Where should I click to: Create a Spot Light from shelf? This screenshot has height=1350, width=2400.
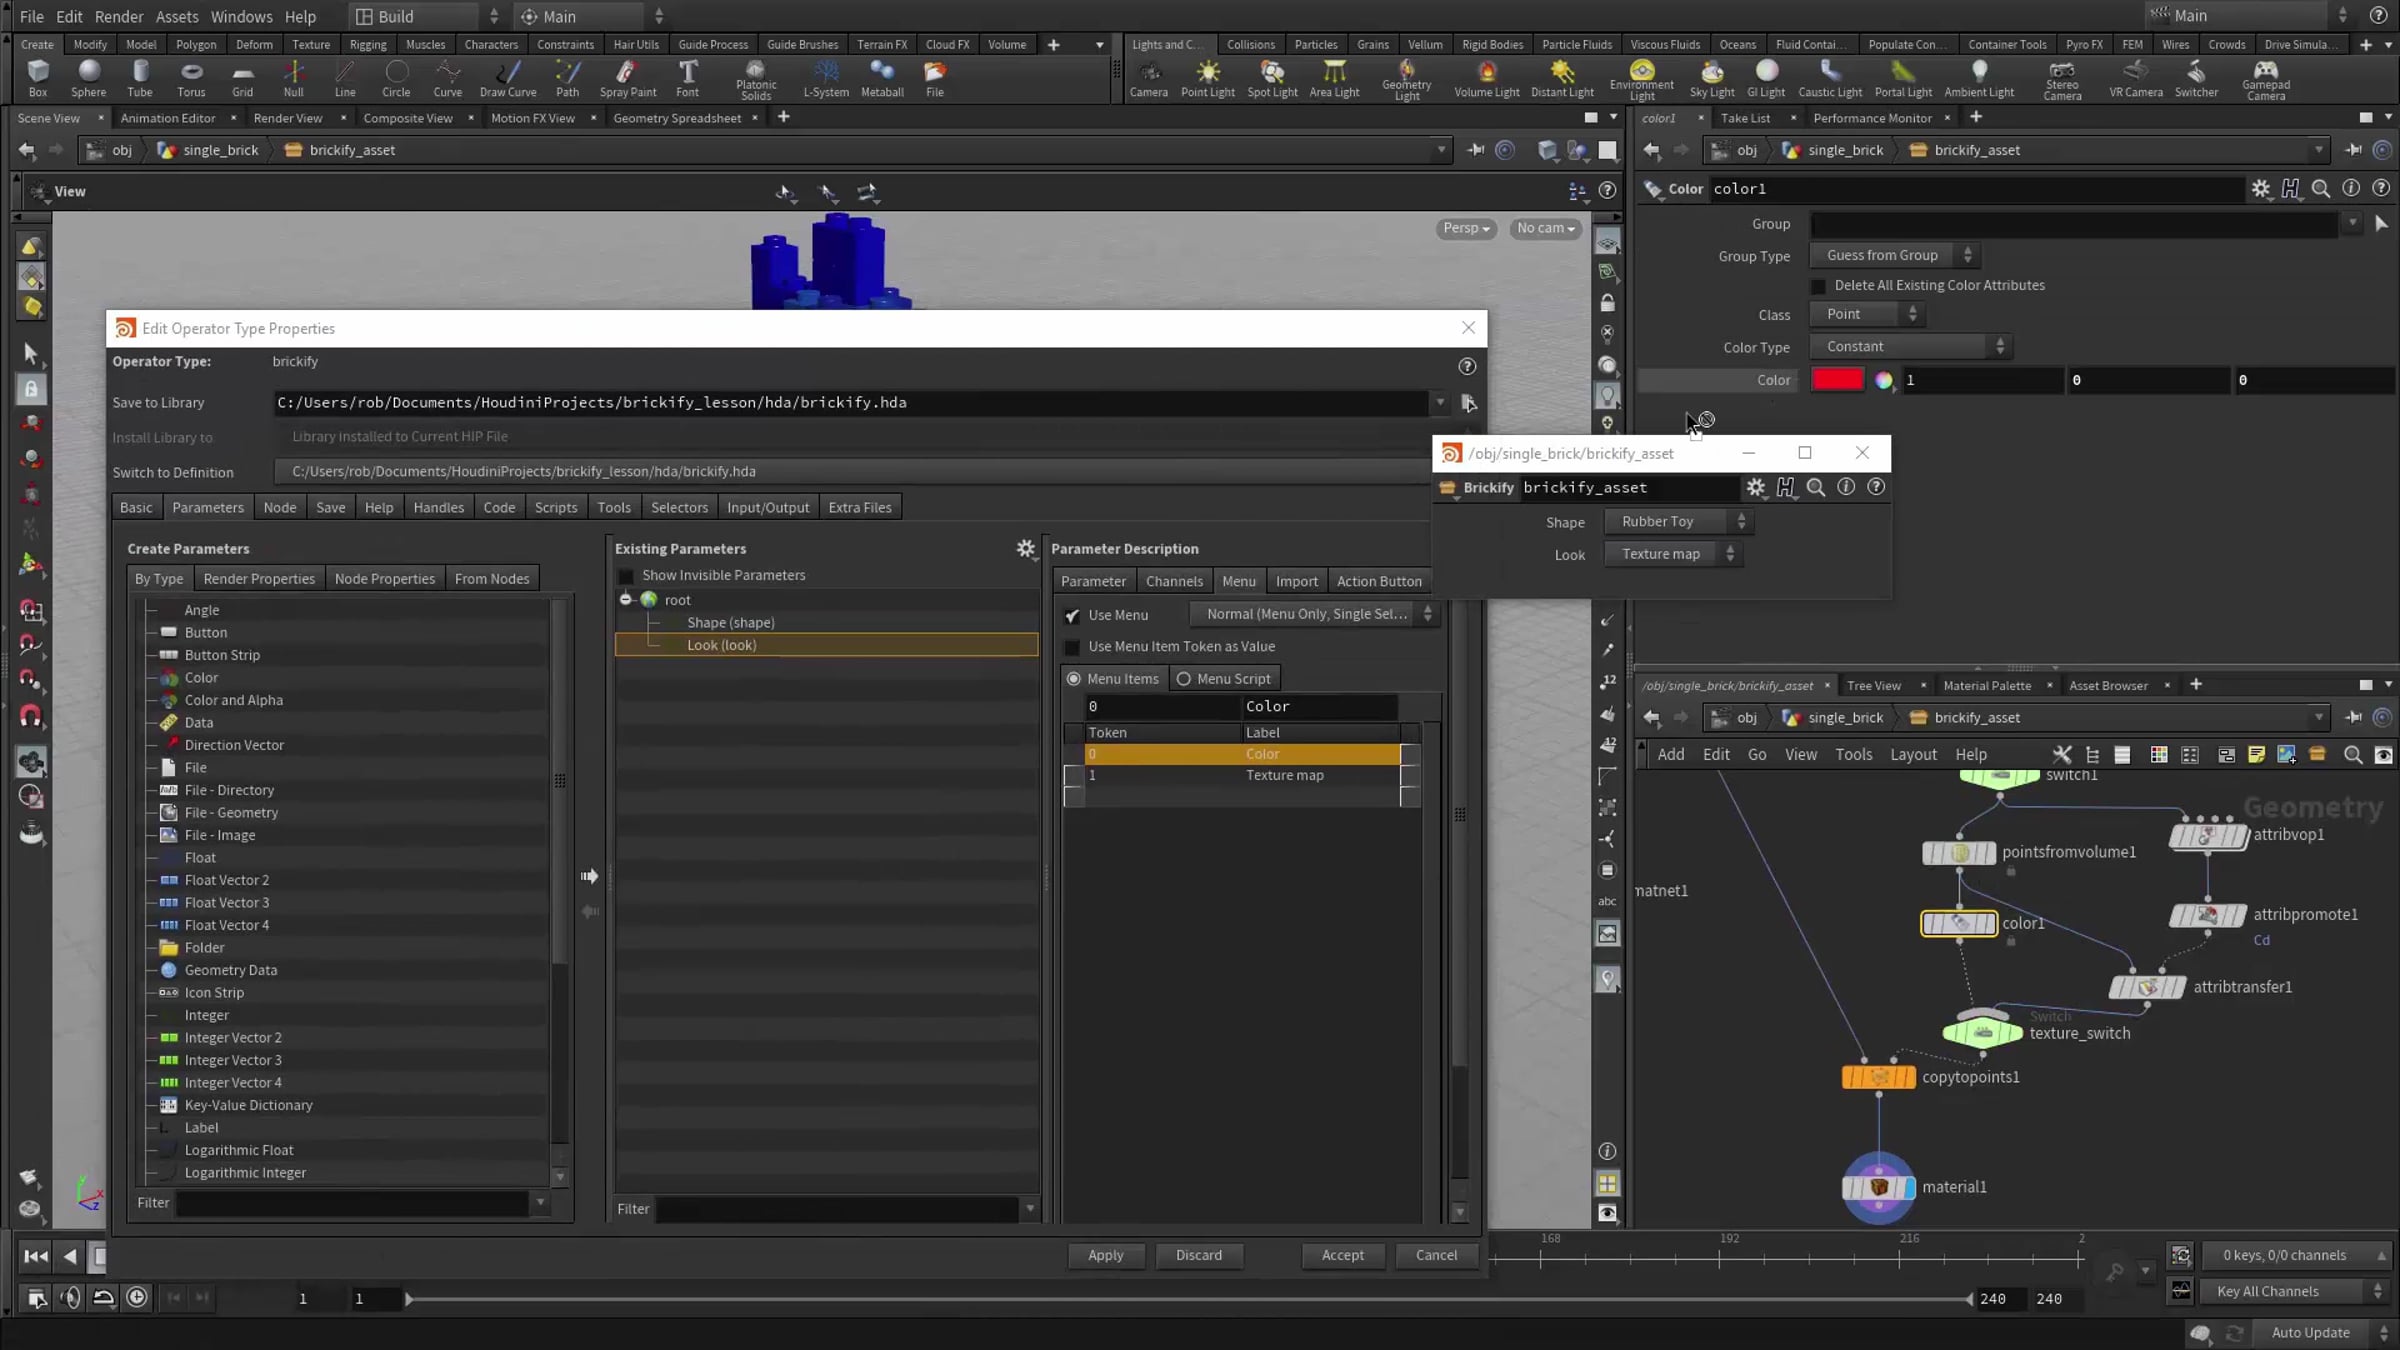(1272, 78)
